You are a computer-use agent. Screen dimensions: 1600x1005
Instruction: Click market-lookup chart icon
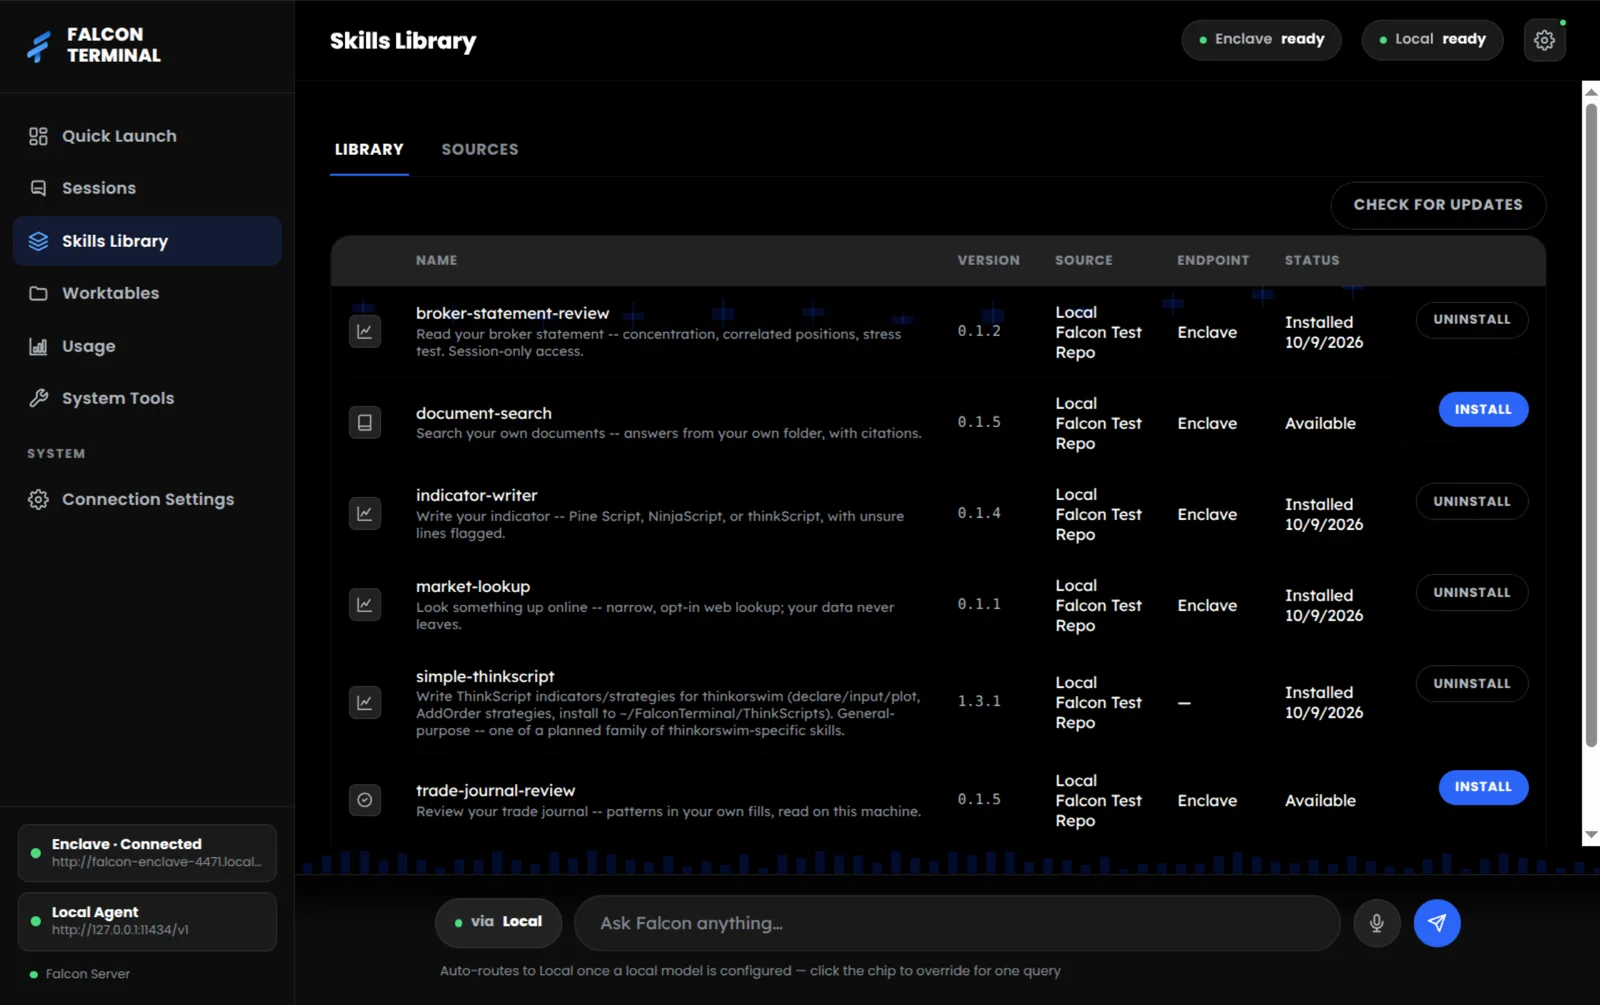point(365,604)
